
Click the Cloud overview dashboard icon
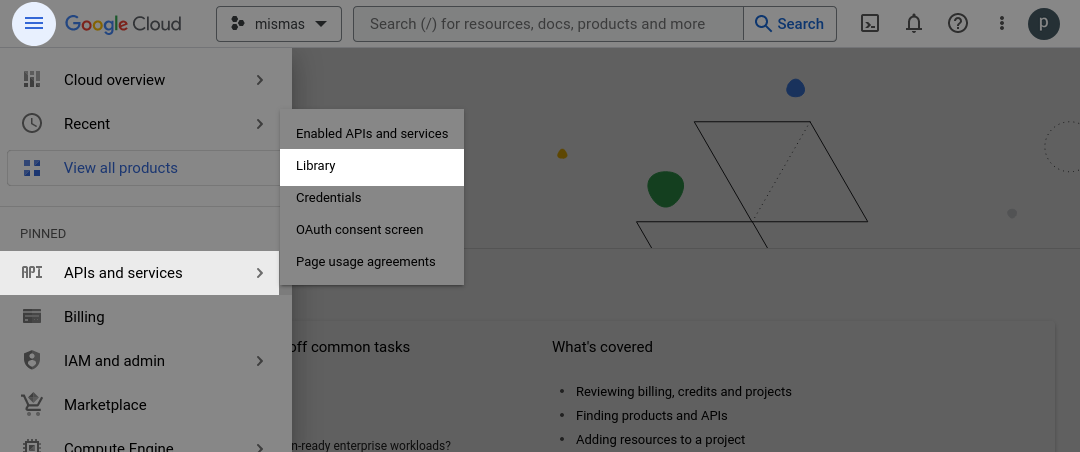(32, 79)
